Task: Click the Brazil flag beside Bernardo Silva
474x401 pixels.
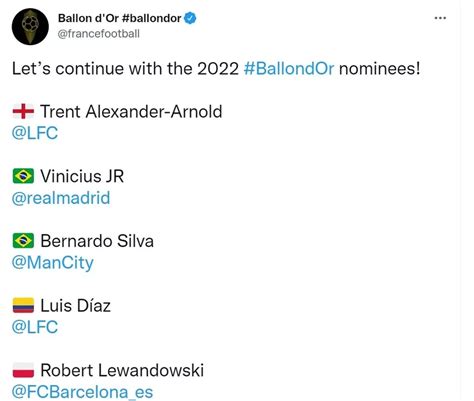Action: 23,241
